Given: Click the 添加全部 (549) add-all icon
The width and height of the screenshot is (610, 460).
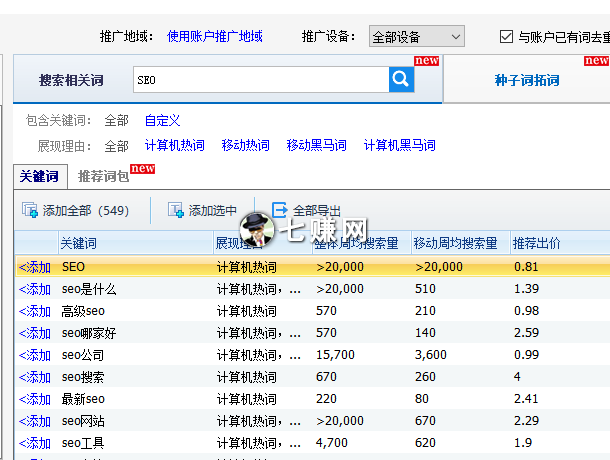Looking at the screenshot, I should pyautogui.click(x=30, y=210).
